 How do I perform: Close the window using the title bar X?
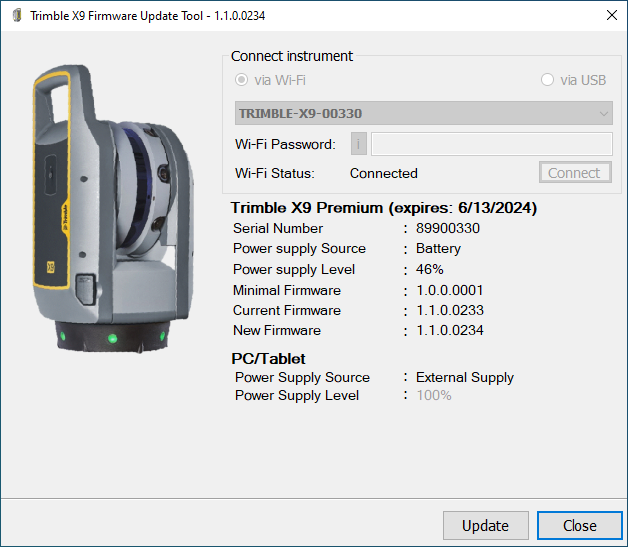point(612,15)
